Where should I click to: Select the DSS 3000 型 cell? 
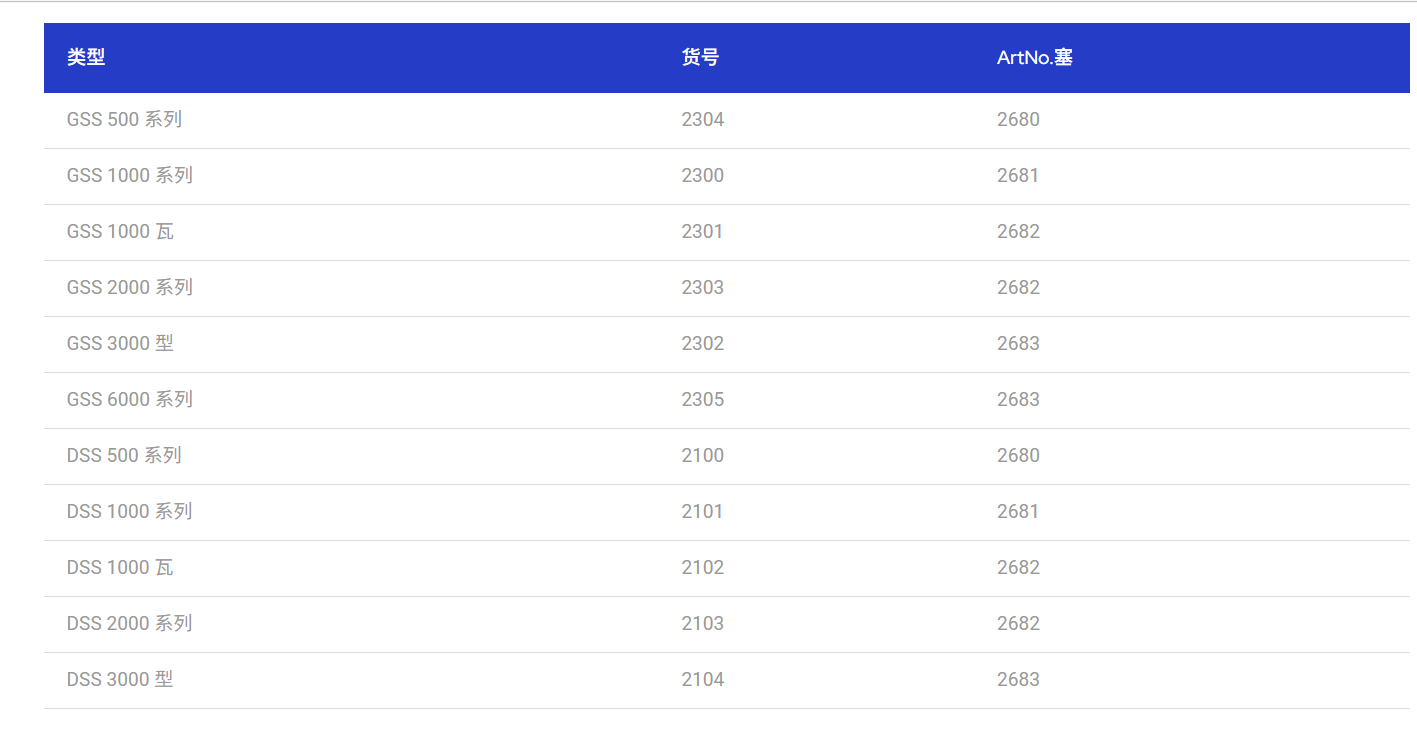click(120, 680)
